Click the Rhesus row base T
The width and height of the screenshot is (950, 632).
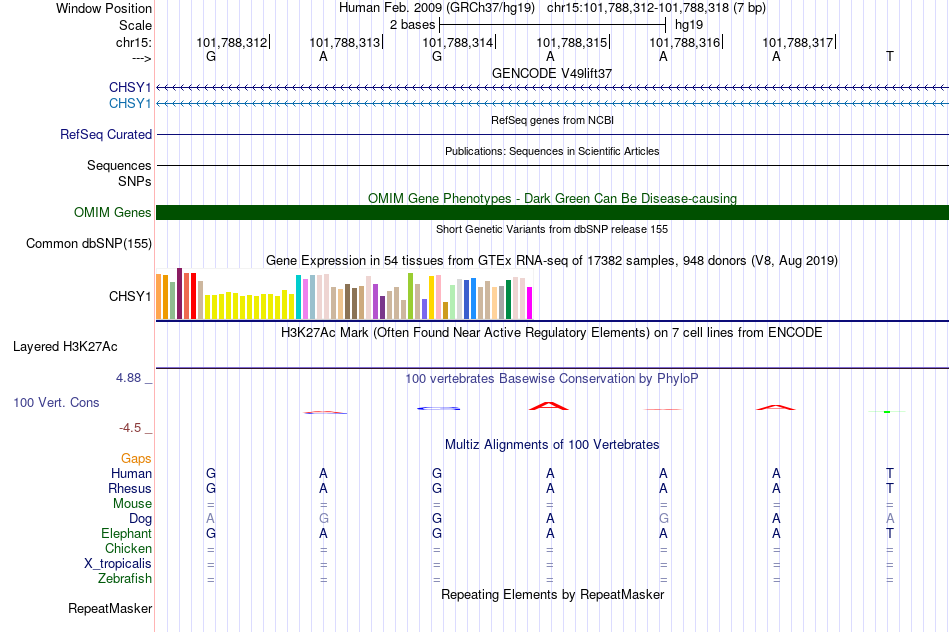pyautogui.click(x=889, y=488)
